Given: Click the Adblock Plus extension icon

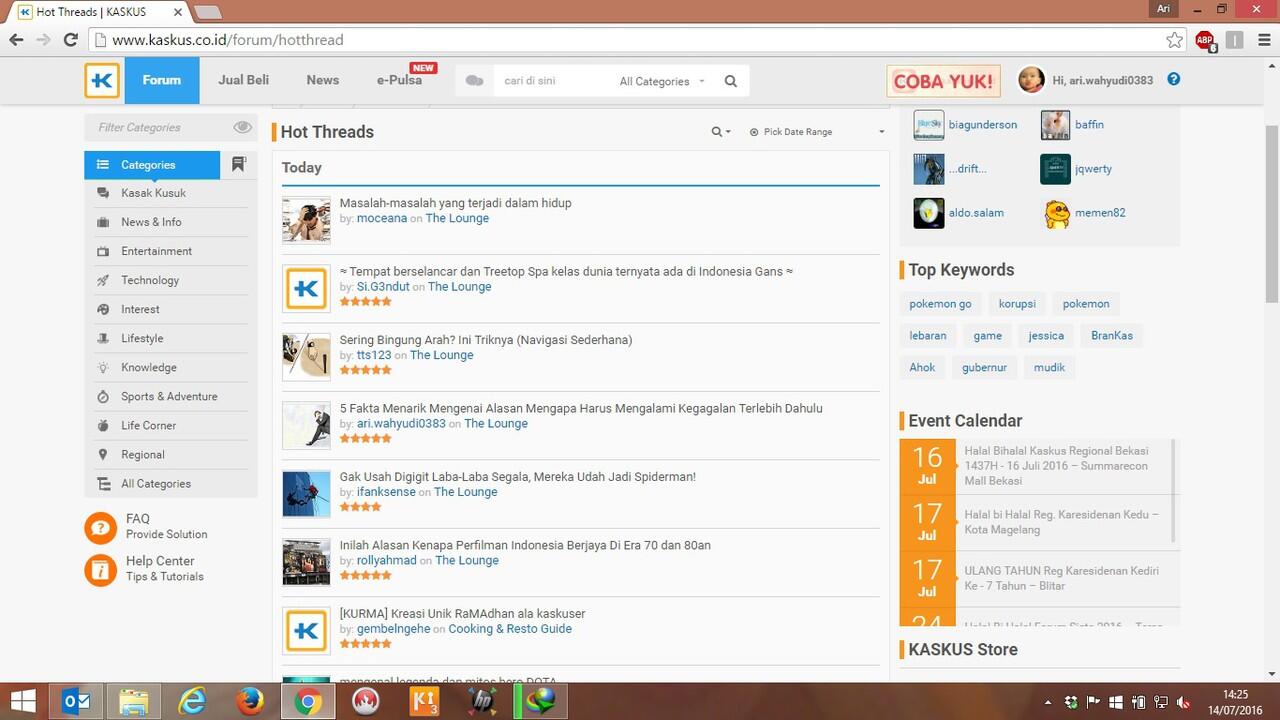Looking at the screenshot, I should [1205, 40].
